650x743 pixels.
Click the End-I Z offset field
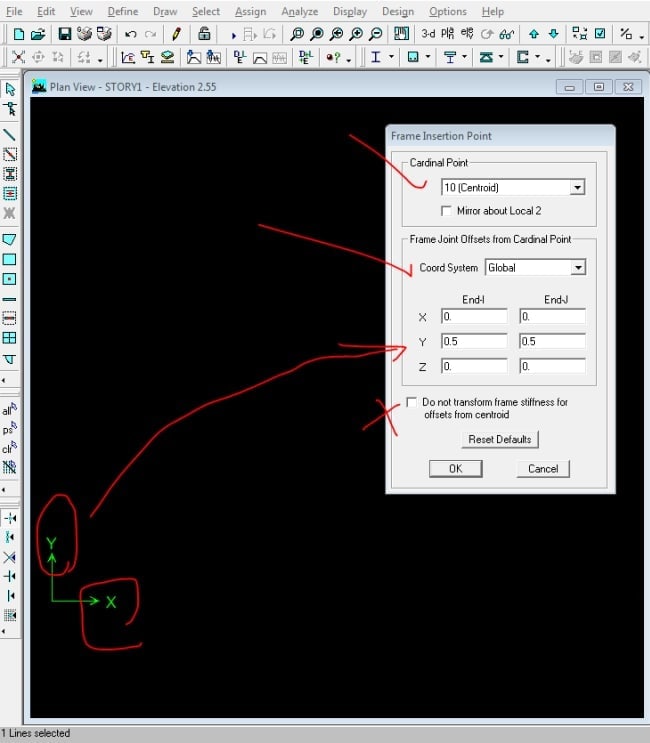point(474,366)
